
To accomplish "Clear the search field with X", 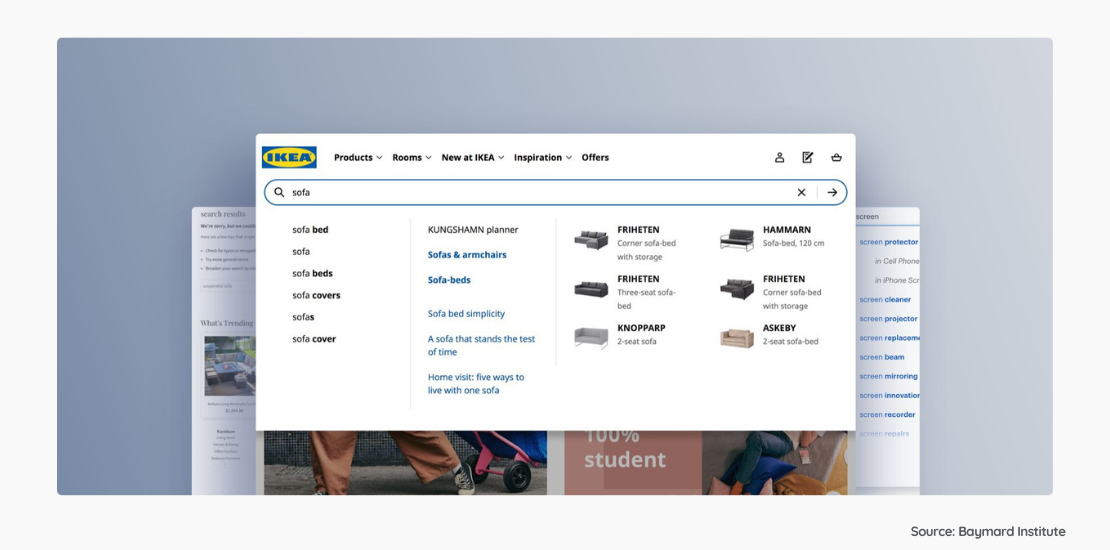I will click(801, 192).
